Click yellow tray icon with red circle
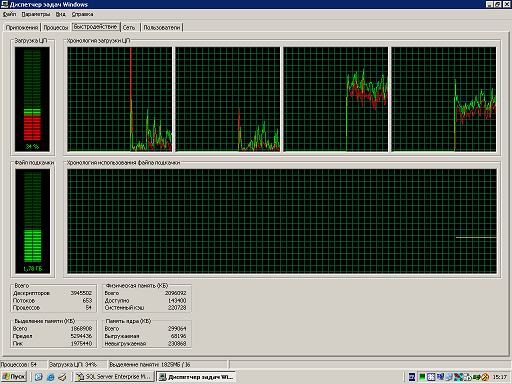 485,377
